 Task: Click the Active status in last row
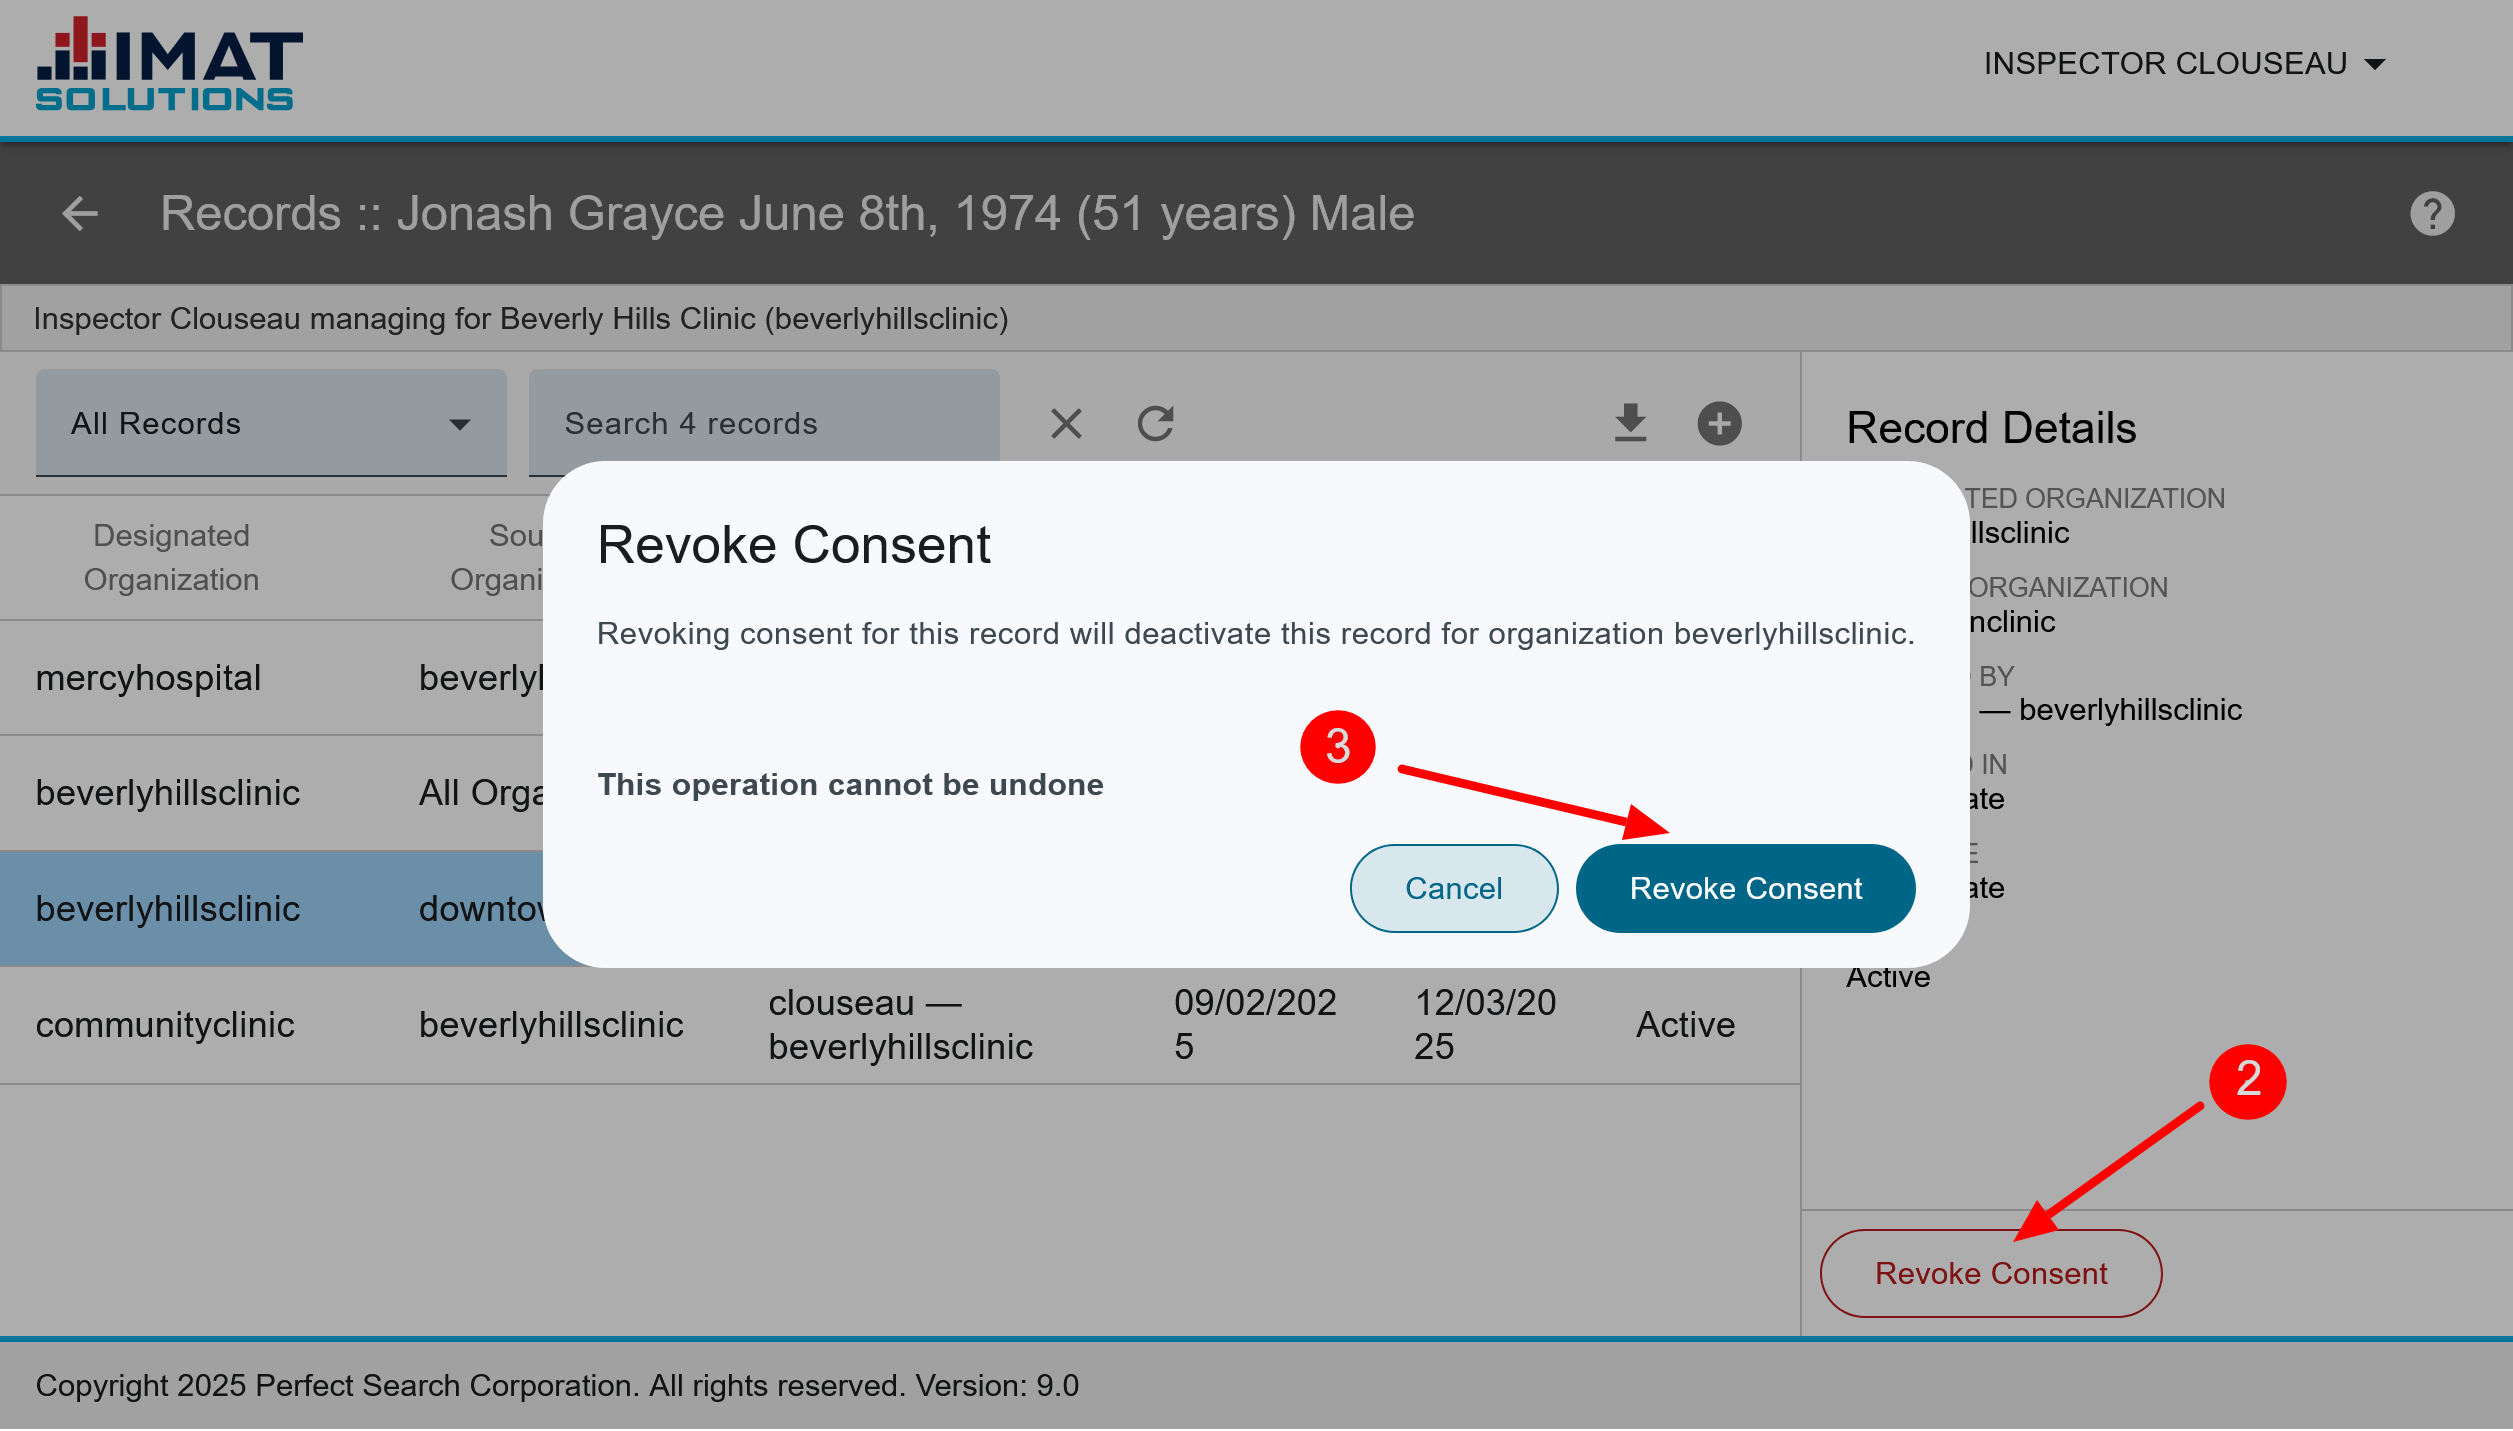1685,1025
